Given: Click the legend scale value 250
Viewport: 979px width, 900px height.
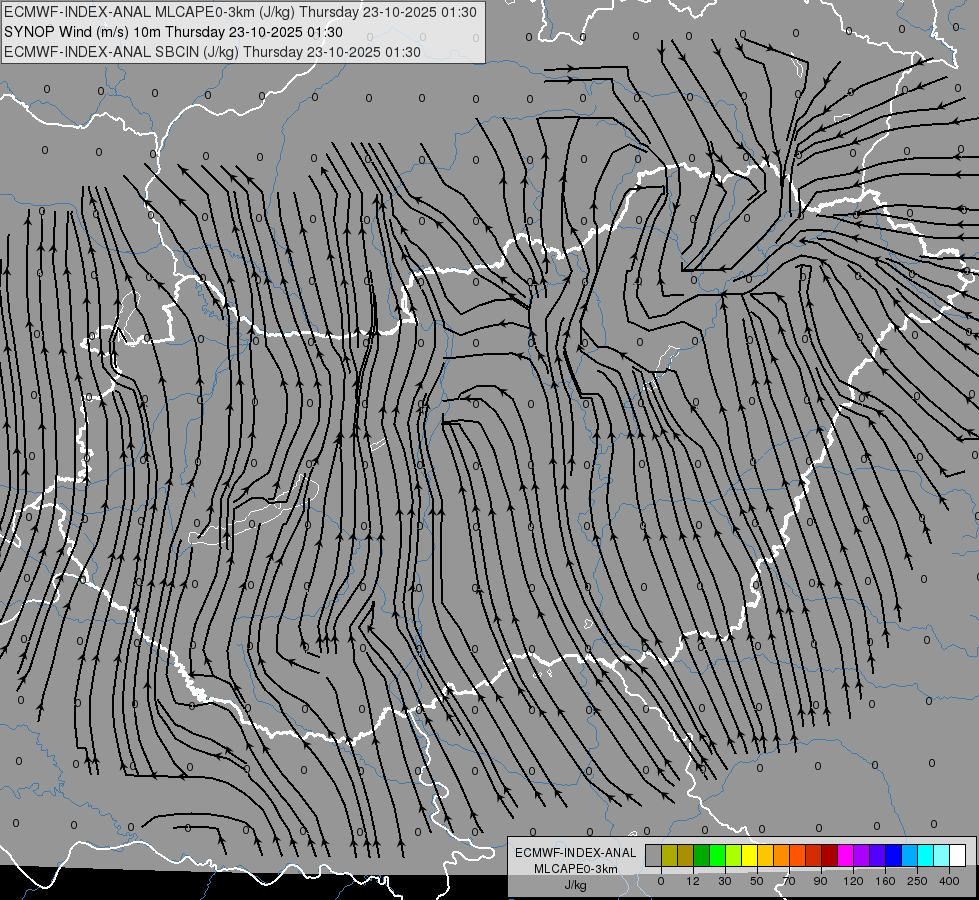Looking at the screenshot, I should point(917,881).
